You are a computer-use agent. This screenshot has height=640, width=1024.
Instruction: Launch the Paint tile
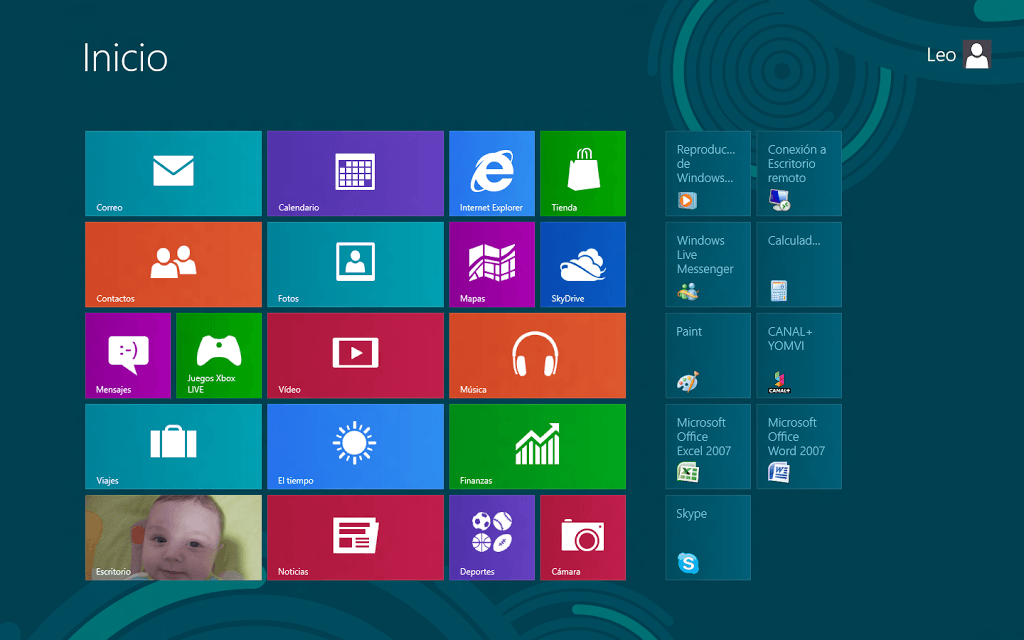(708, 355)
